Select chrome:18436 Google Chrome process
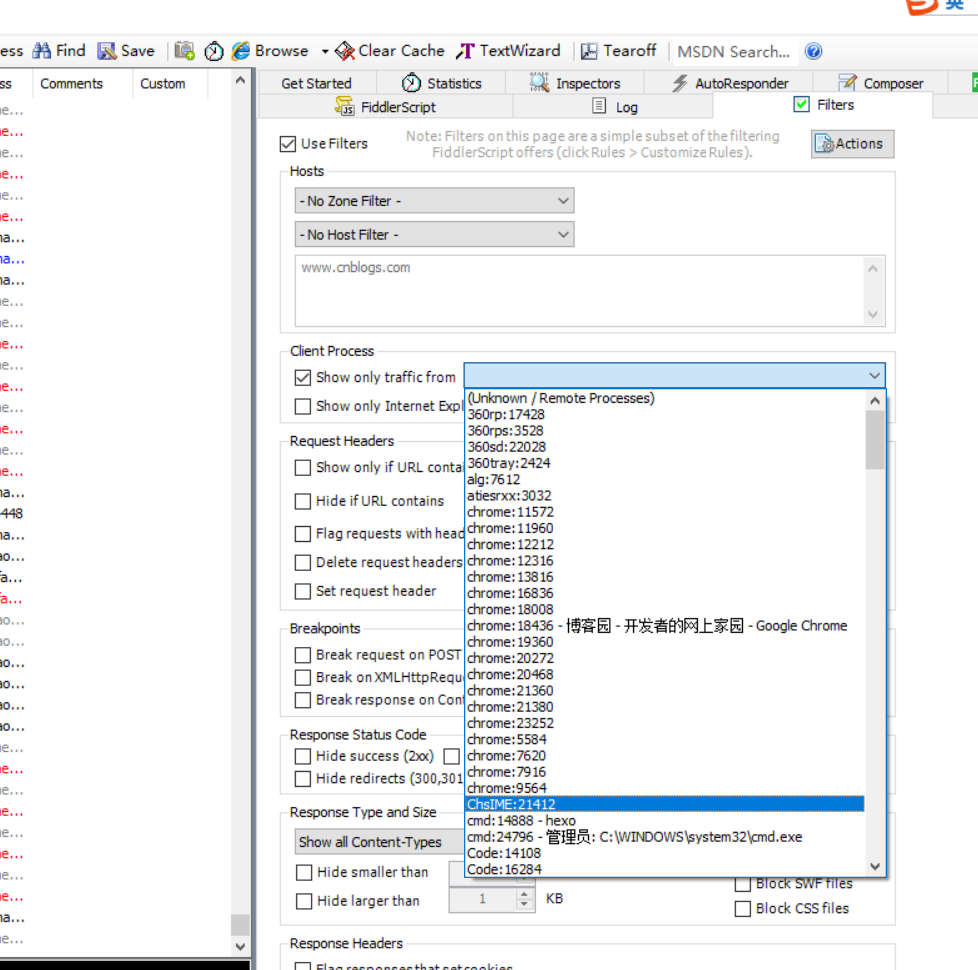The image size is (978, 970). (x=665, y=626)
